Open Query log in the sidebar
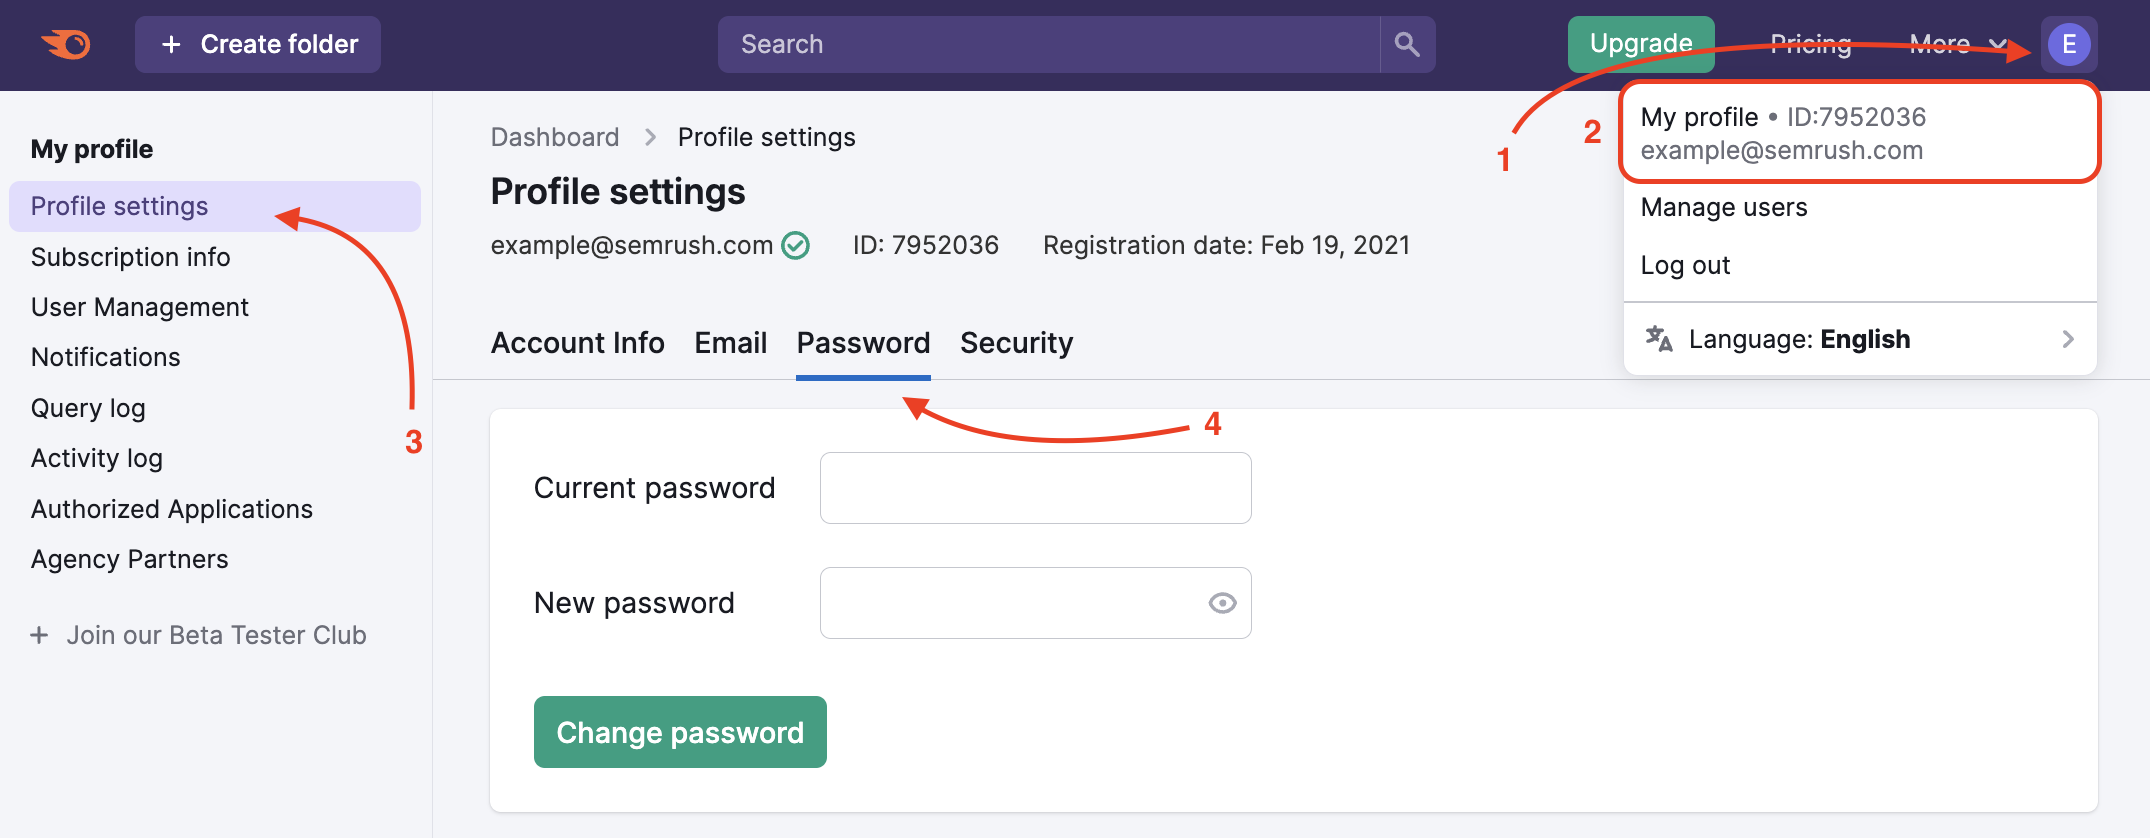Viewport: 2150px width, 838px height. (88, 408)
